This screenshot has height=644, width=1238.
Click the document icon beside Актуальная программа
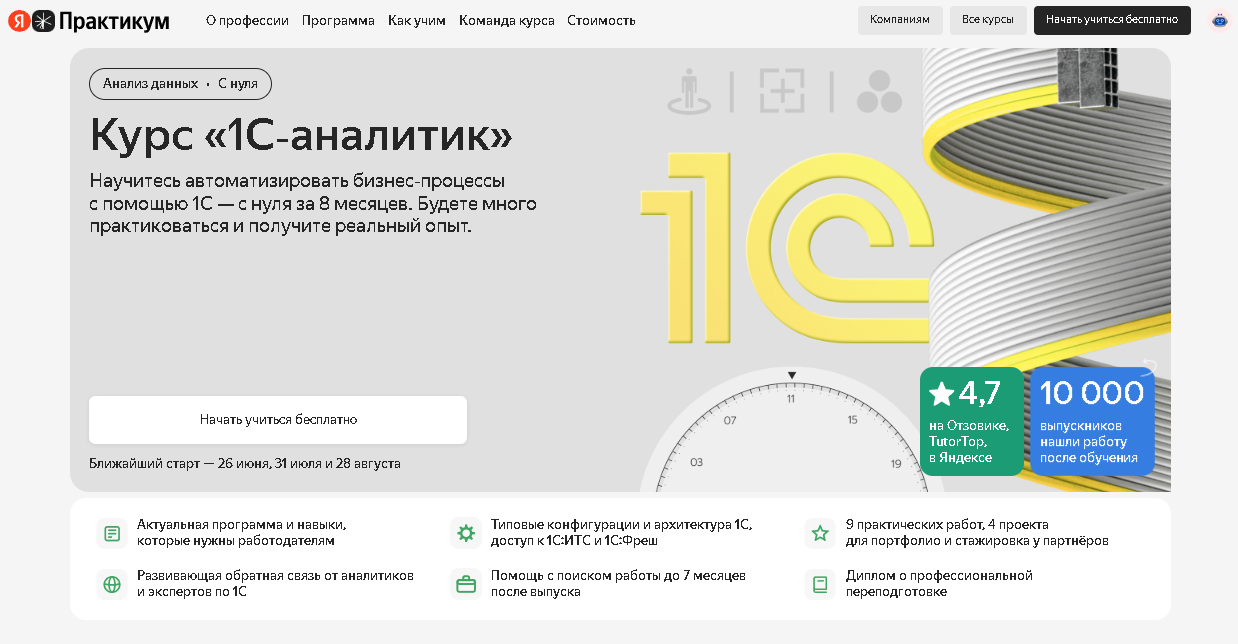pos(112,533)
